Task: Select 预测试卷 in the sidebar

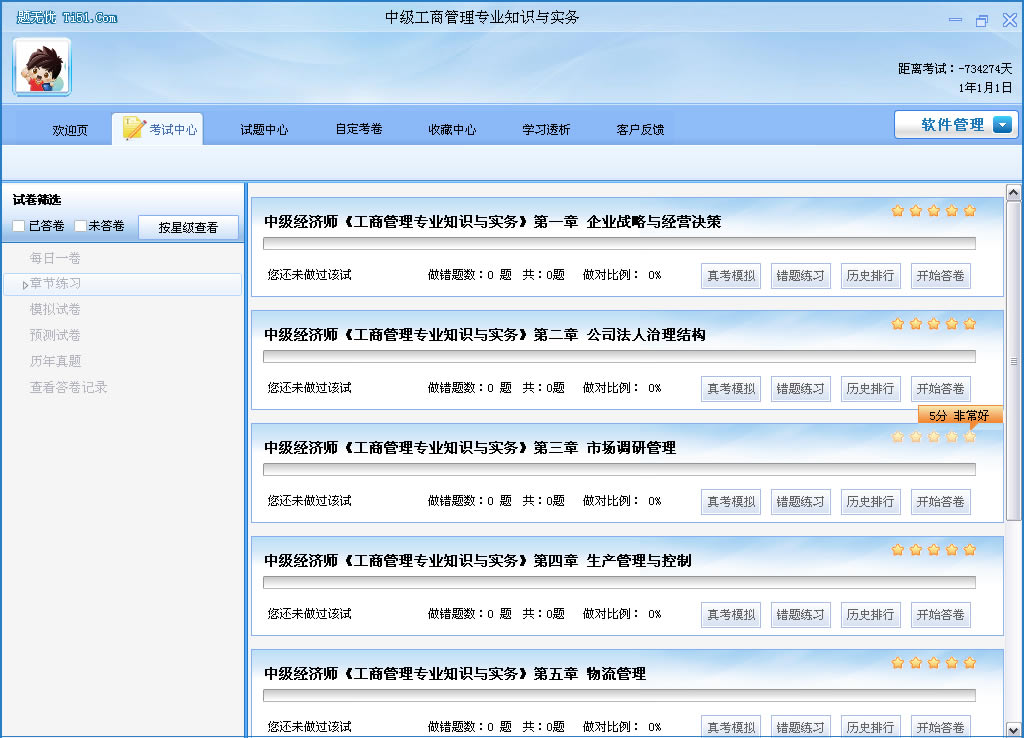Action: (x=55, y=335)
